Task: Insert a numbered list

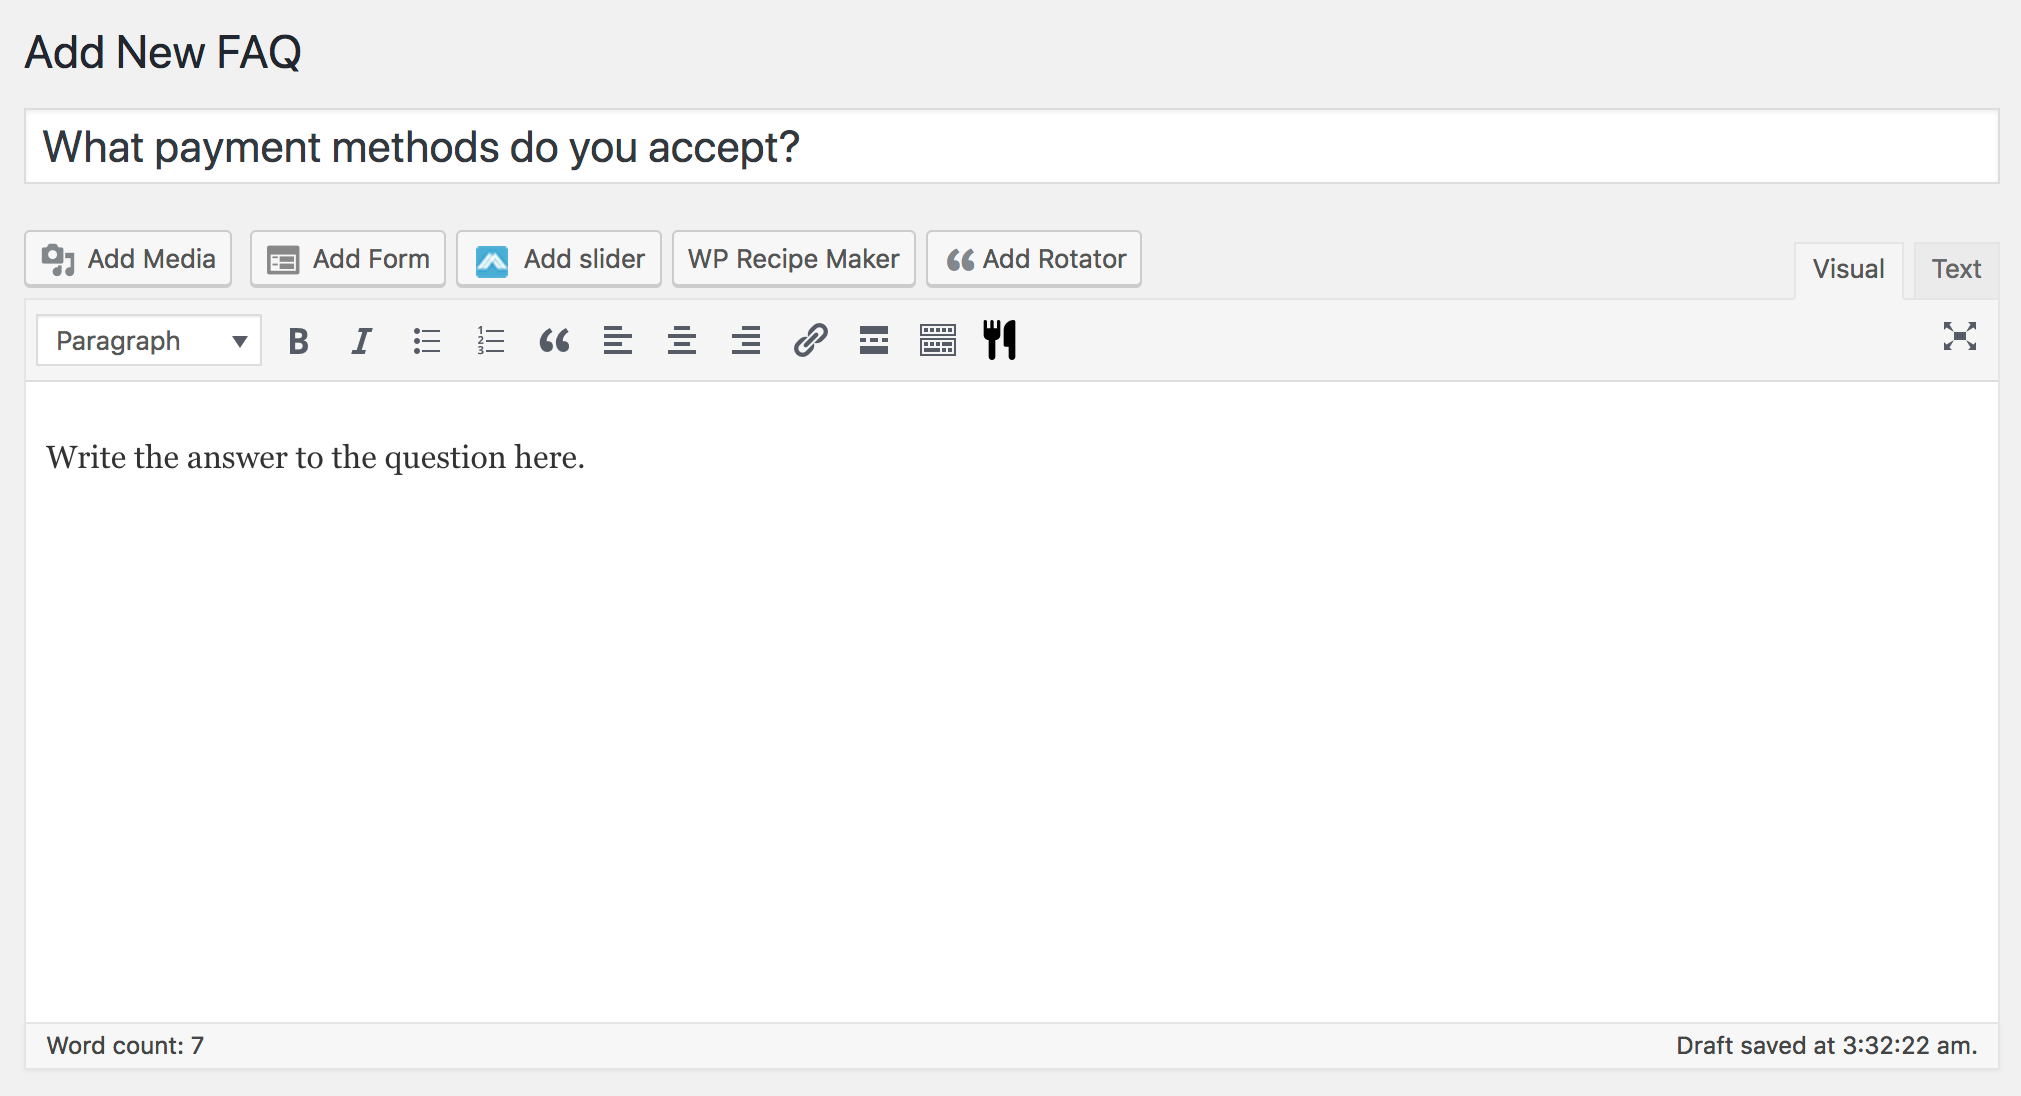Action: [x=490, y=341]
